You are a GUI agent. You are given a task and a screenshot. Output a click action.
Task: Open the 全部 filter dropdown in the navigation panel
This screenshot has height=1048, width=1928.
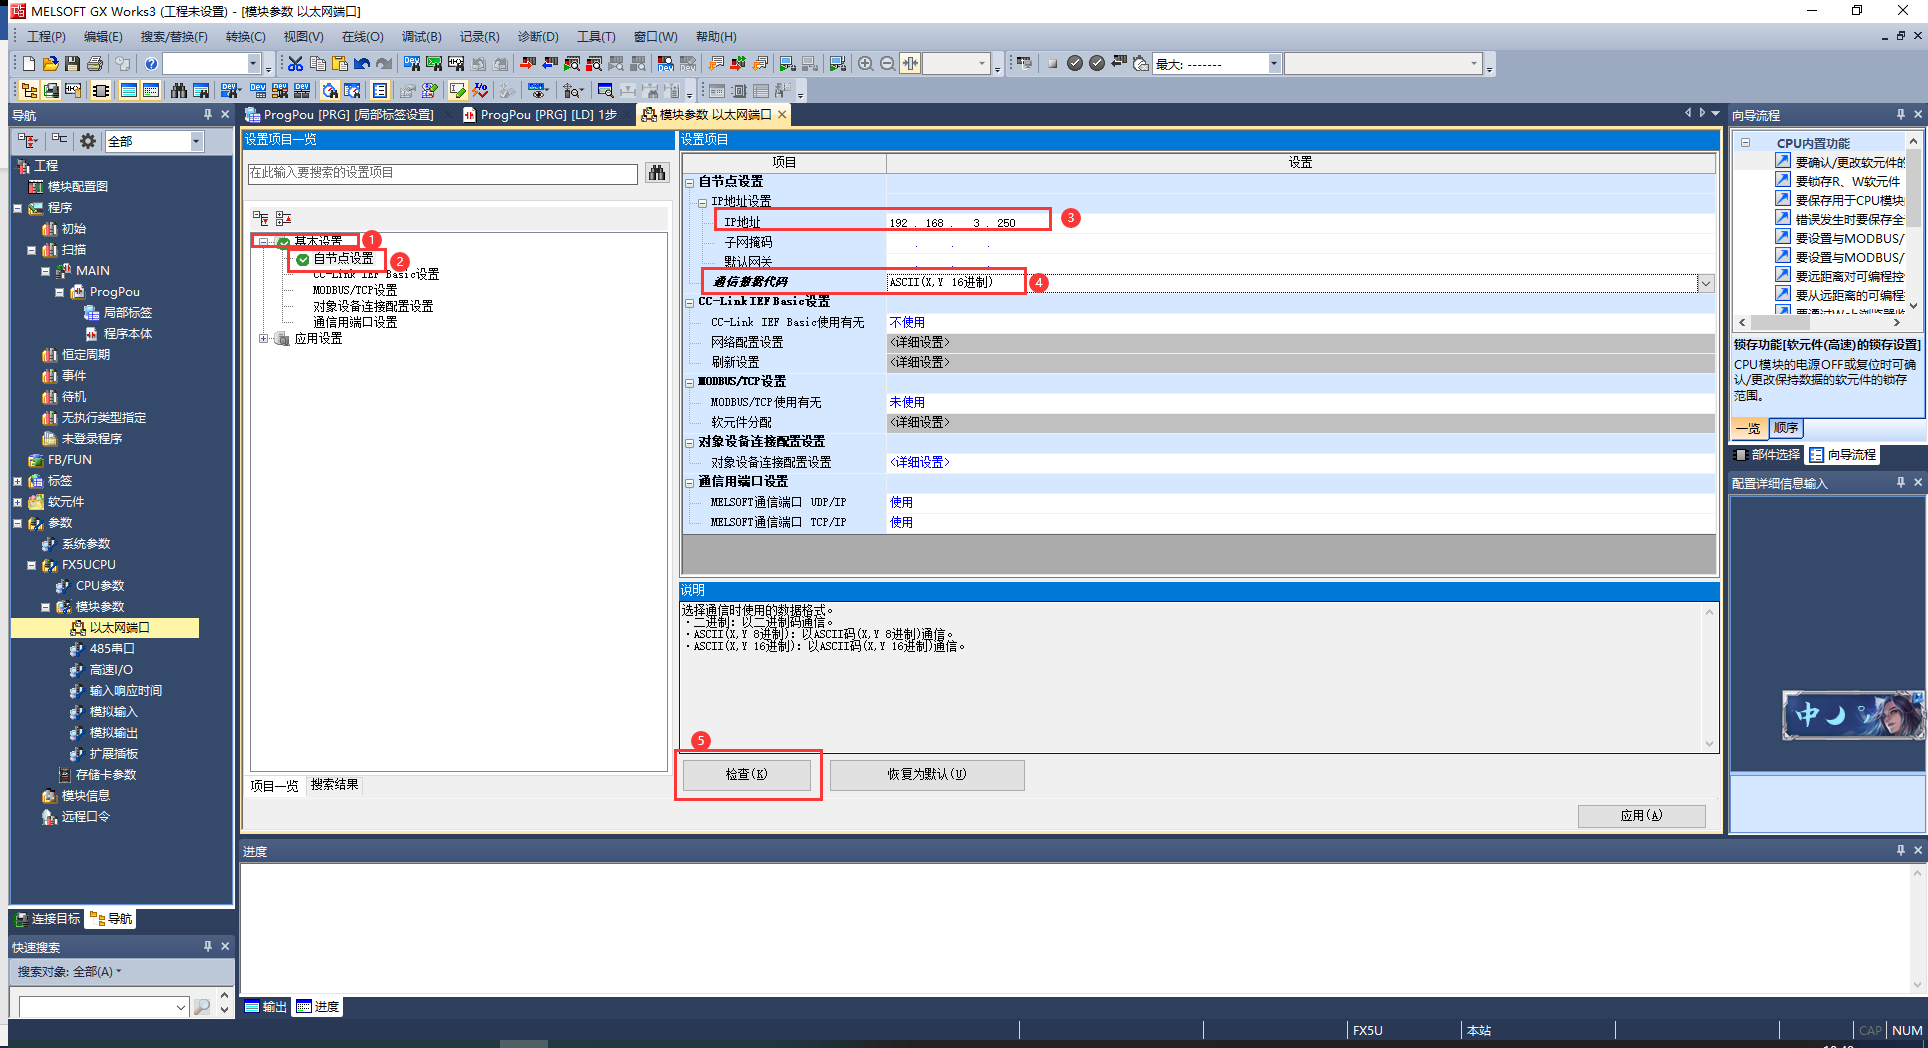click(x=196, y=141)
